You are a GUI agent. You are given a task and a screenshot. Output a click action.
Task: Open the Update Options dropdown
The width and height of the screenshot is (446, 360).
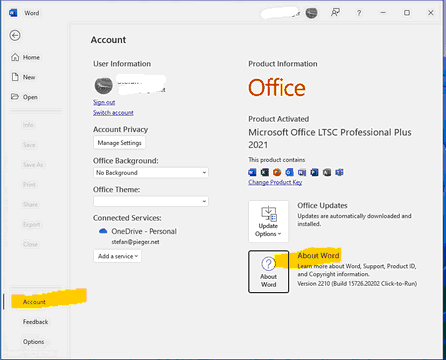point(268,221)
